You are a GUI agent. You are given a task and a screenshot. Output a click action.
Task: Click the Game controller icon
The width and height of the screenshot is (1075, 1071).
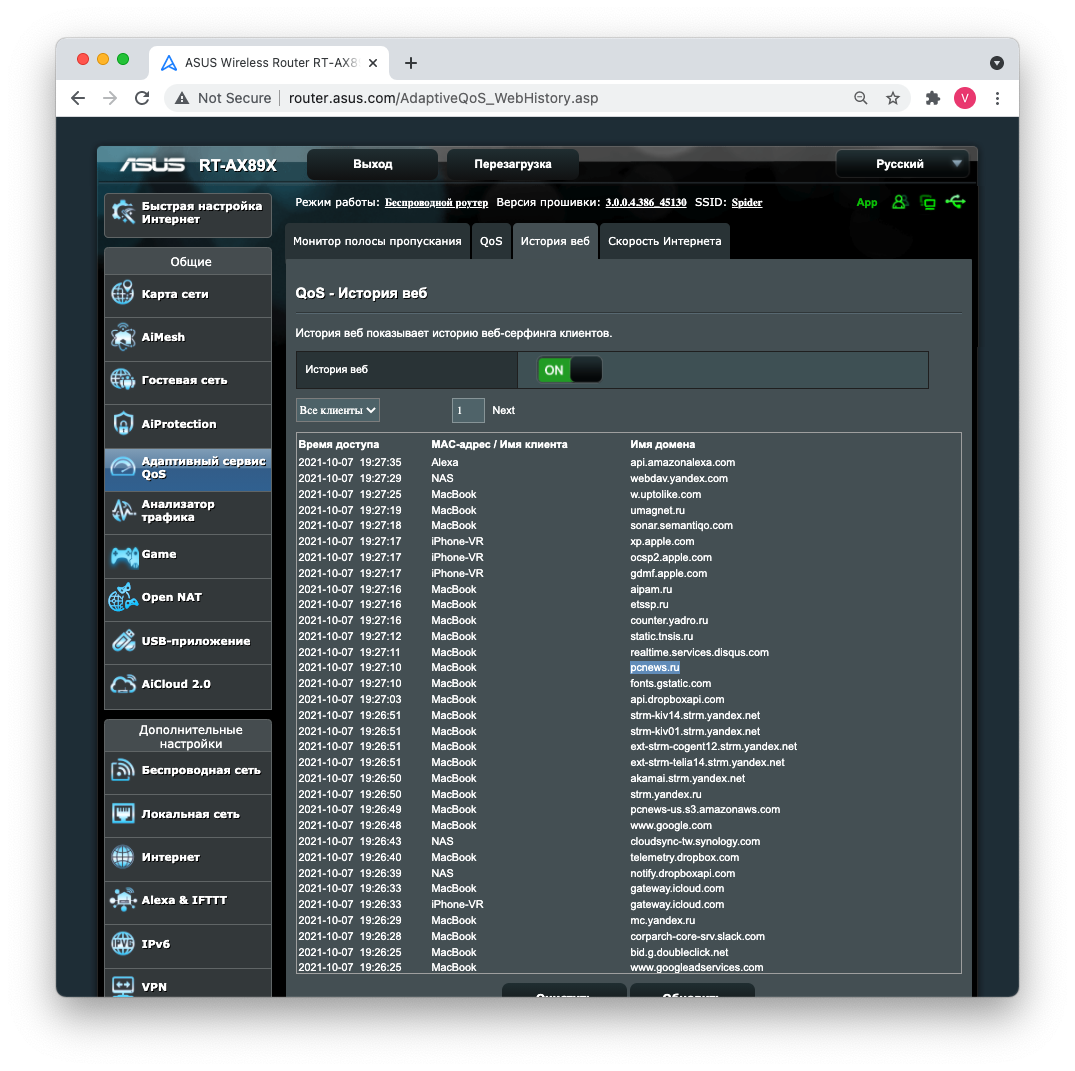click(x=124, y=555)
